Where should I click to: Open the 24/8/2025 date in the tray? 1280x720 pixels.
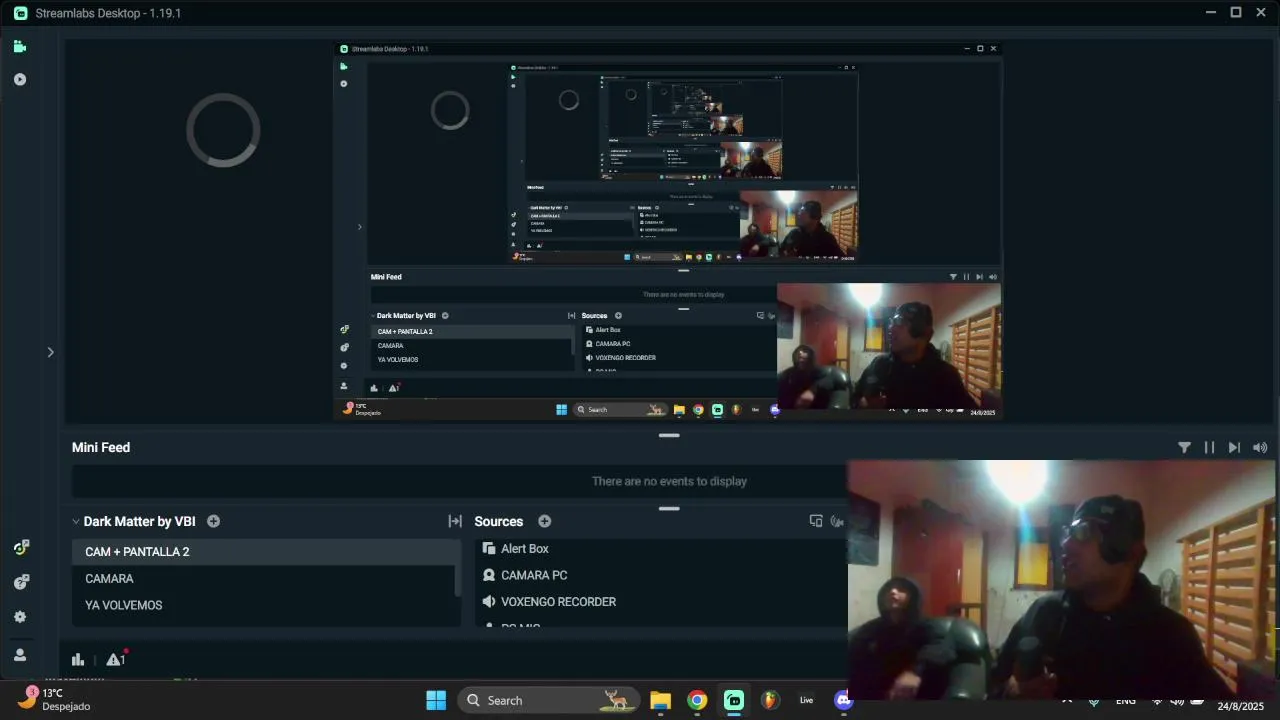tap(1241, 706)
